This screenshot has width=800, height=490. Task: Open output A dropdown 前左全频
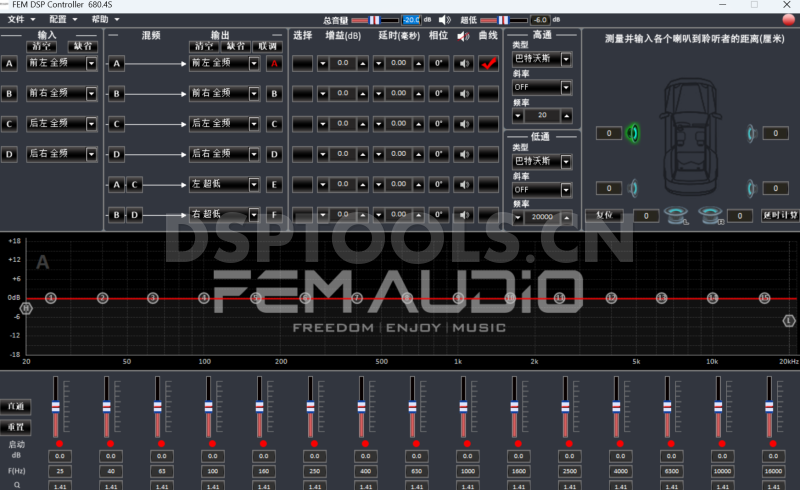[224, 63]
